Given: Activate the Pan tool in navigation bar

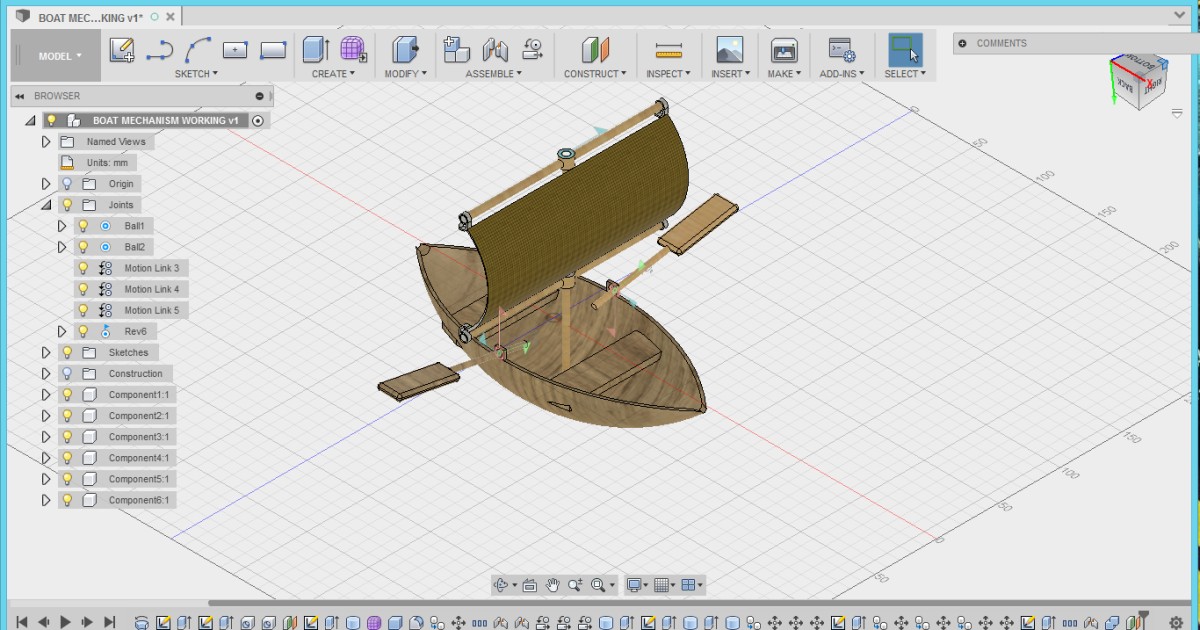Looking at the screenshot, I should [x=552, y=585].
